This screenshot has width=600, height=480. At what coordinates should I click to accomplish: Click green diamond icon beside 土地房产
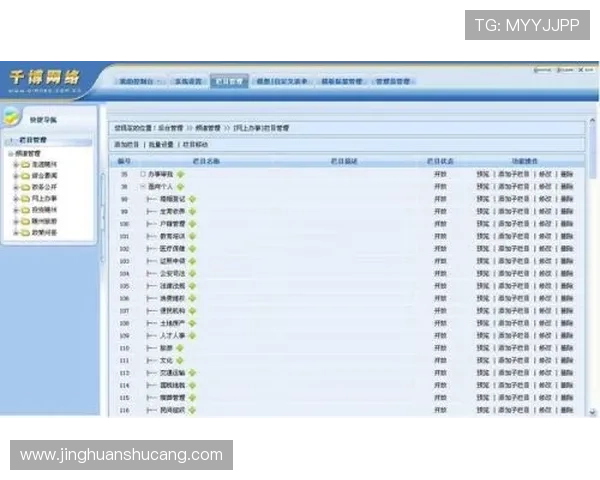[192, 323]
